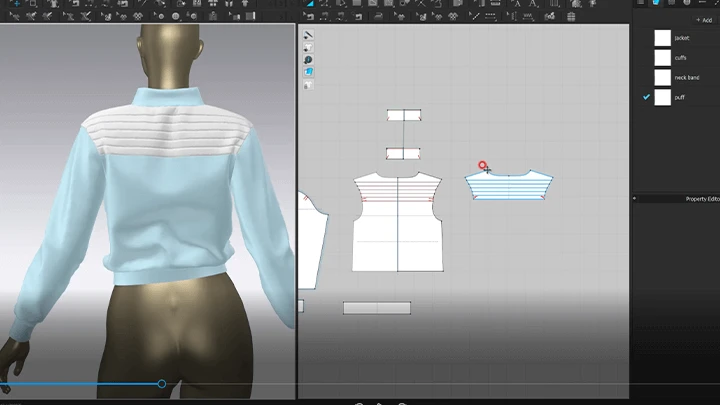Click the blue checkmark beside puff fabric
The width and height of the screenshot is (720, 405).
646,97
